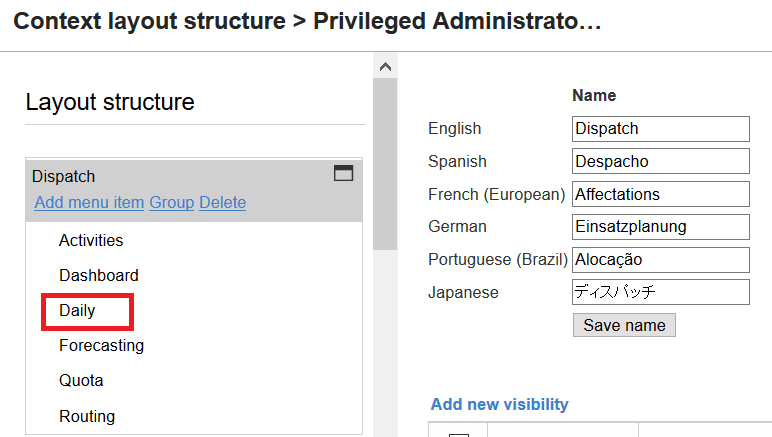The image size is (772, 437).
Task: Edit the French (European) name field
Action: click(x=661, y=194)
